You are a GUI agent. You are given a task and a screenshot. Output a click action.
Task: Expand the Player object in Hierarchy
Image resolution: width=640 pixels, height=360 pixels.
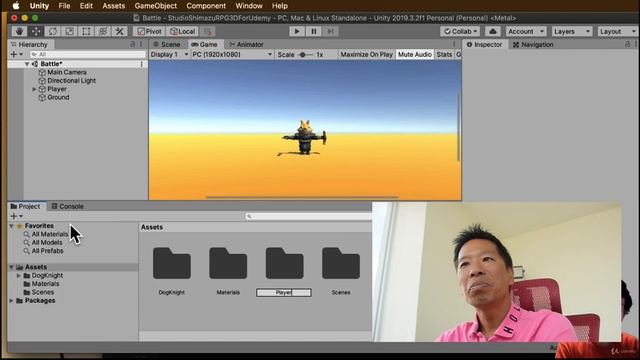[x=34, y=89]
